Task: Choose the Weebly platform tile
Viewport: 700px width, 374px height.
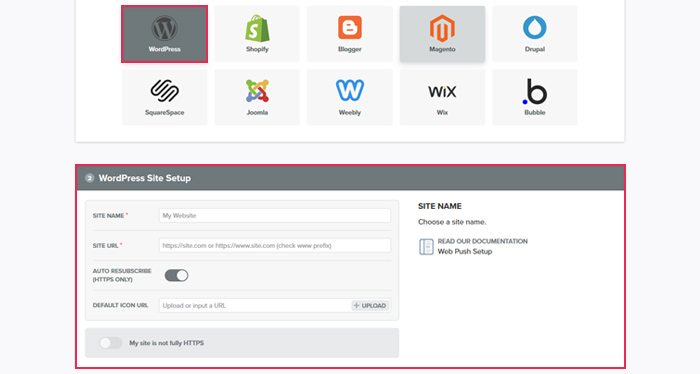Action: pos(350,97)
